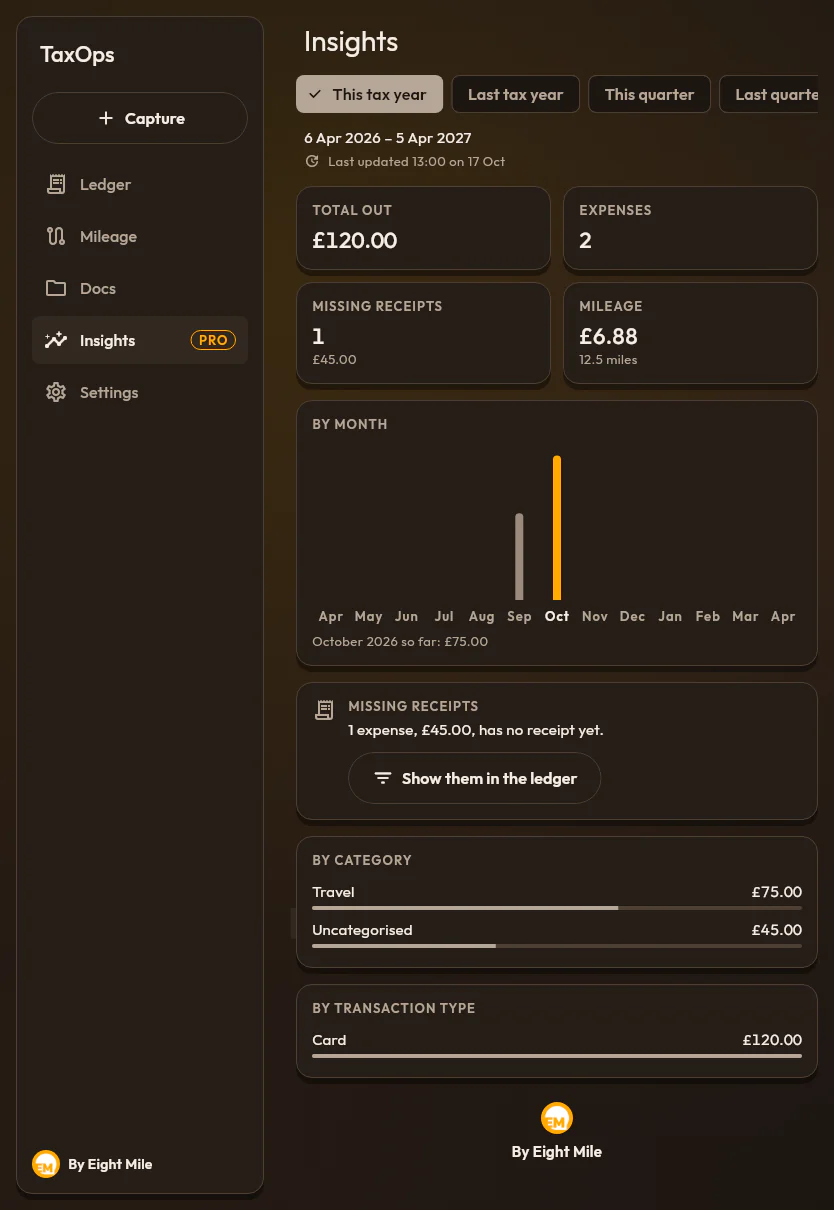Click the 6 Apr 2026 – 5 Apr 2027 date range
Screen dimensions: 834x1210
click(x=388, y=138)
